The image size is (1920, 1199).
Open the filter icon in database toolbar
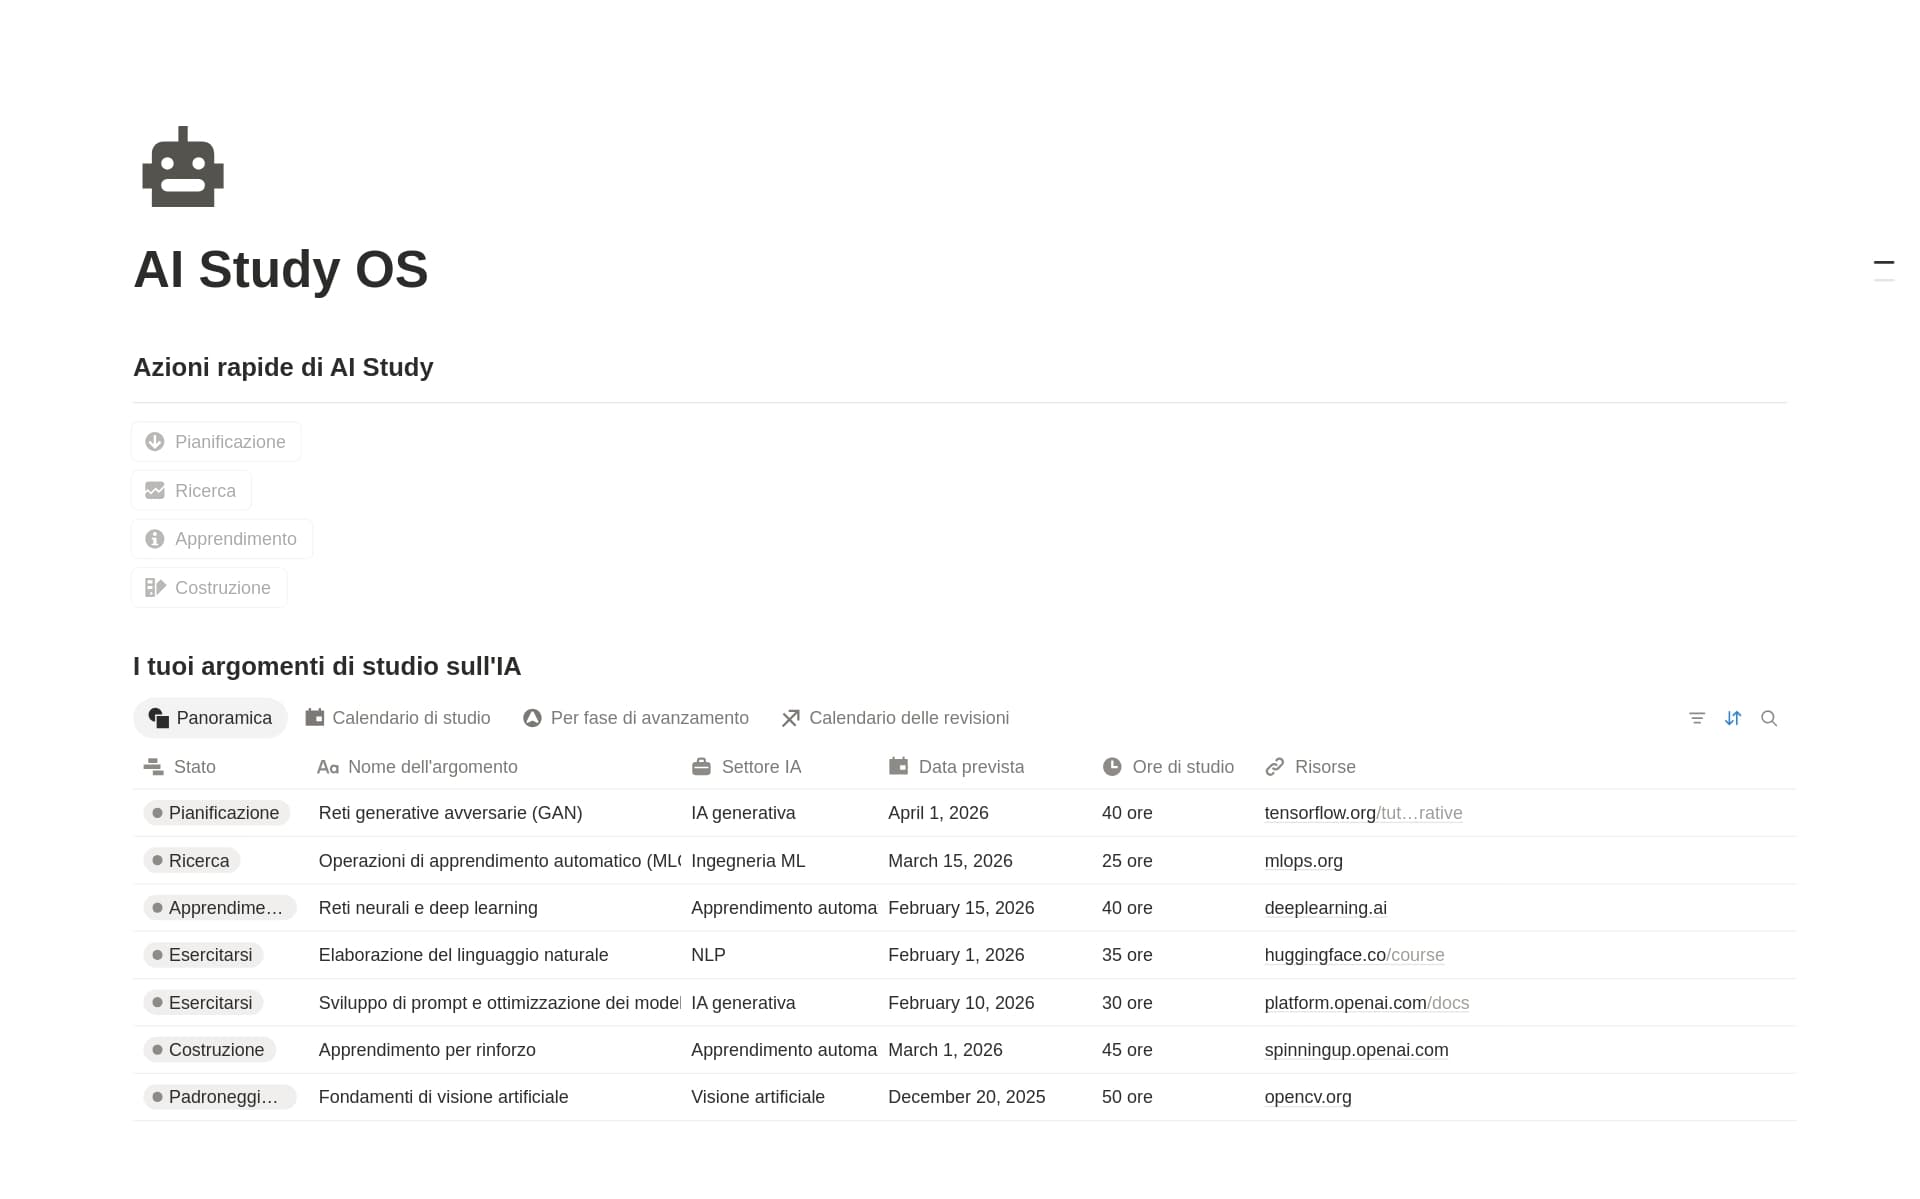tap(1697, 718)
